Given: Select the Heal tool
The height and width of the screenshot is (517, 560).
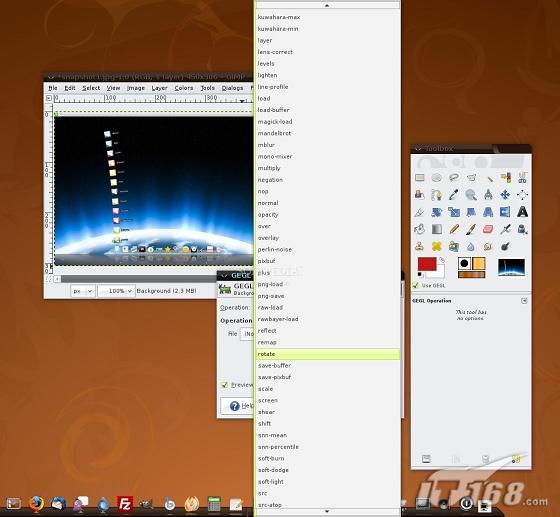Looking at the screenshot, I should click(x=436, y=246).
